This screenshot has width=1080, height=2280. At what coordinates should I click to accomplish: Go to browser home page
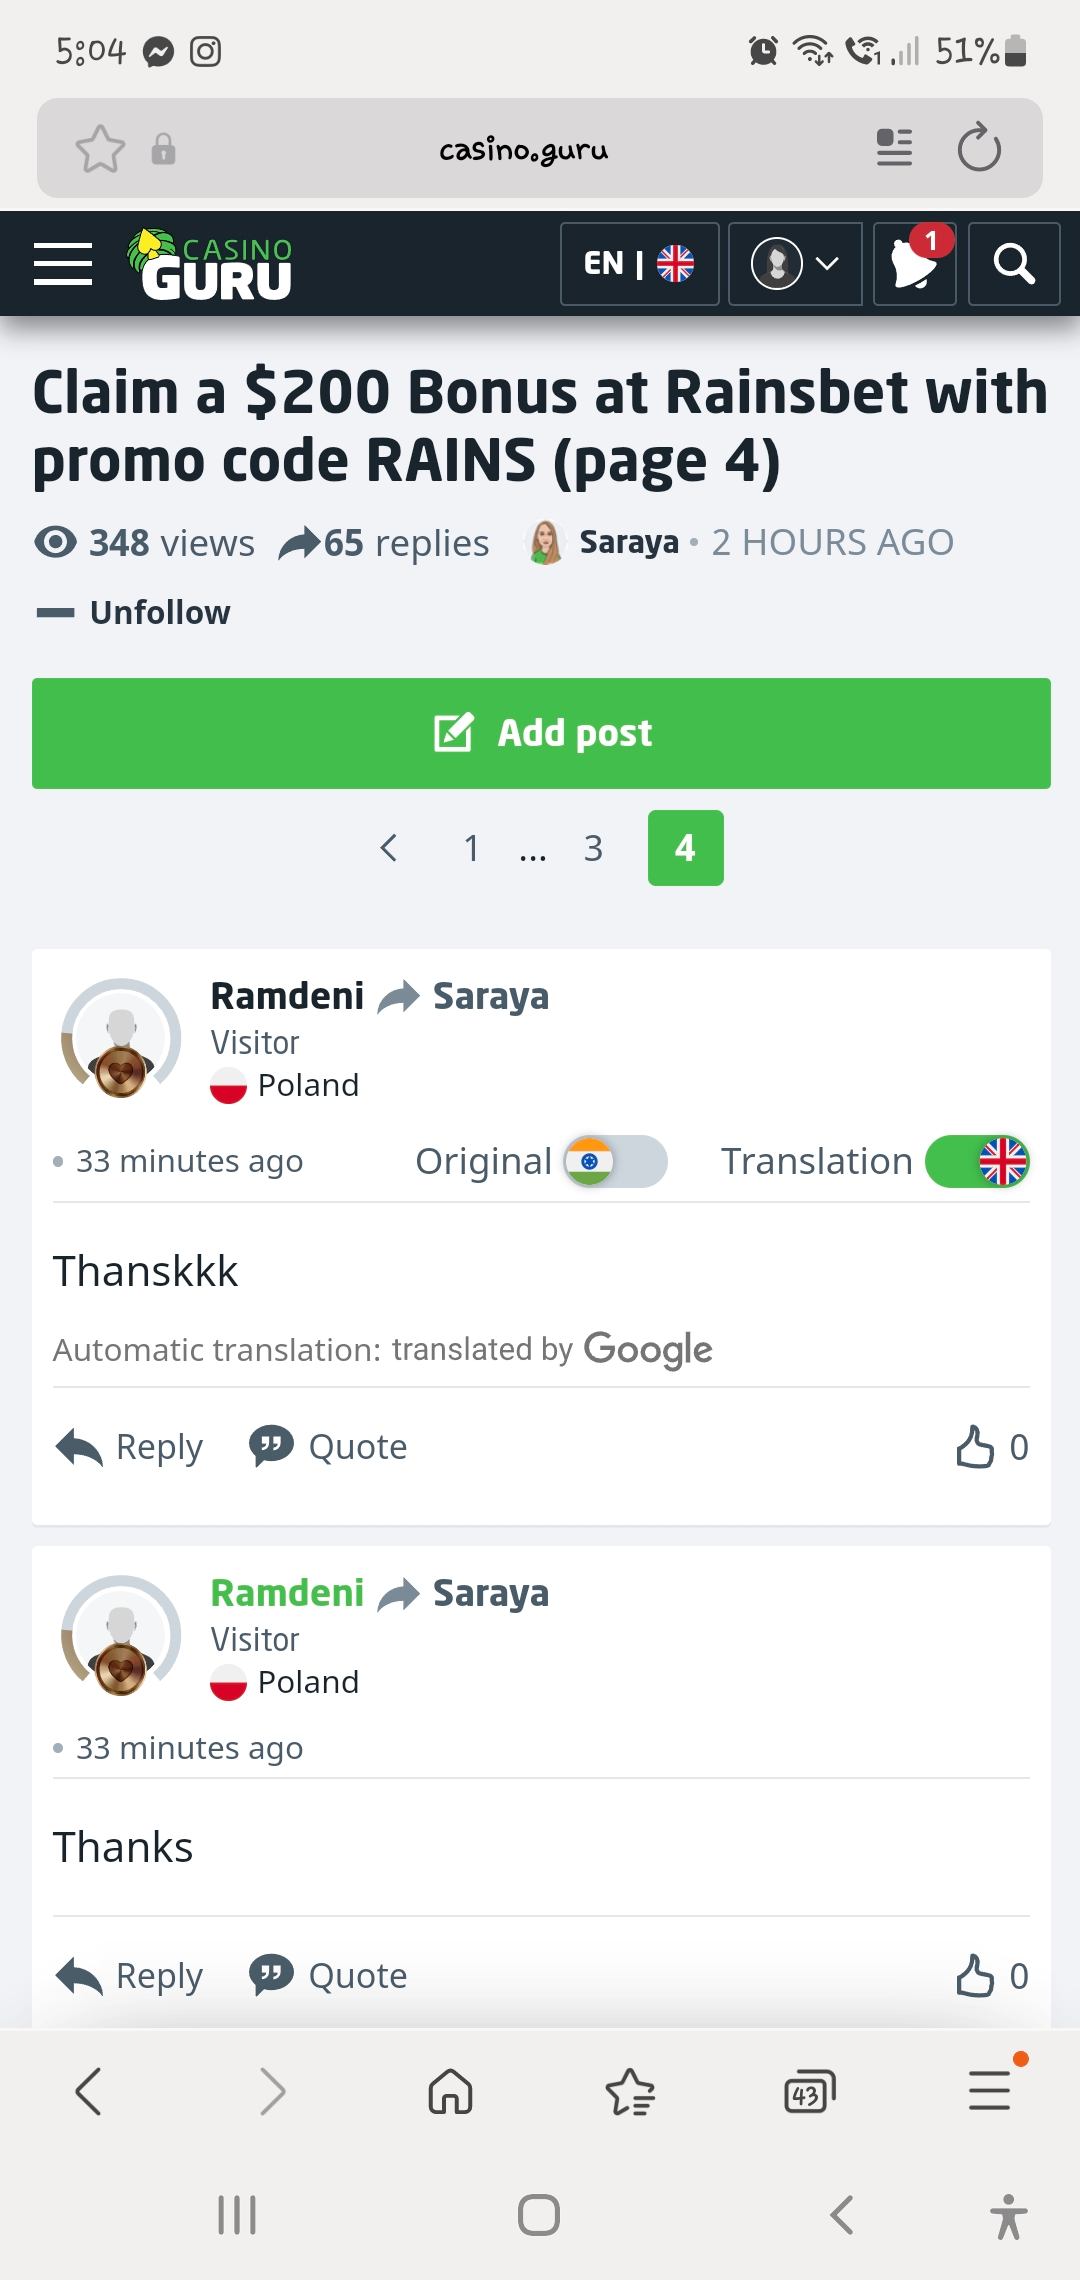[x=450, y=2091]
